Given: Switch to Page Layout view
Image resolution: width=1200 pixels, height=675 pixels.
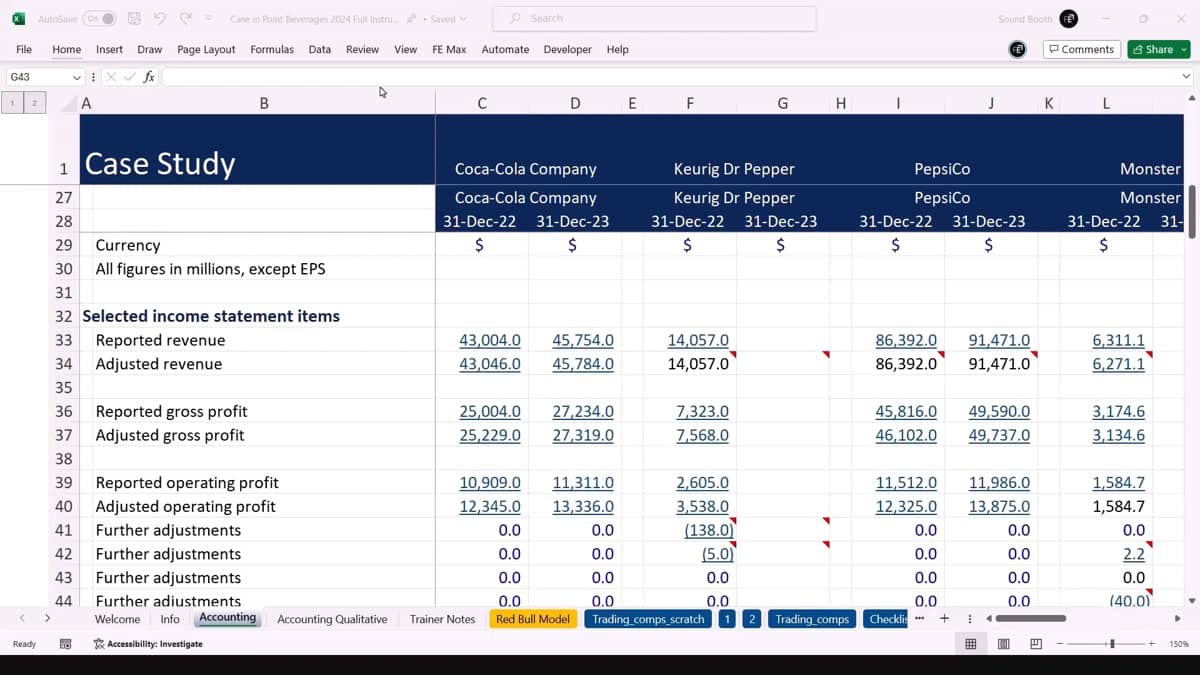Looking at the screenshot, I should tap(1003, 644).
